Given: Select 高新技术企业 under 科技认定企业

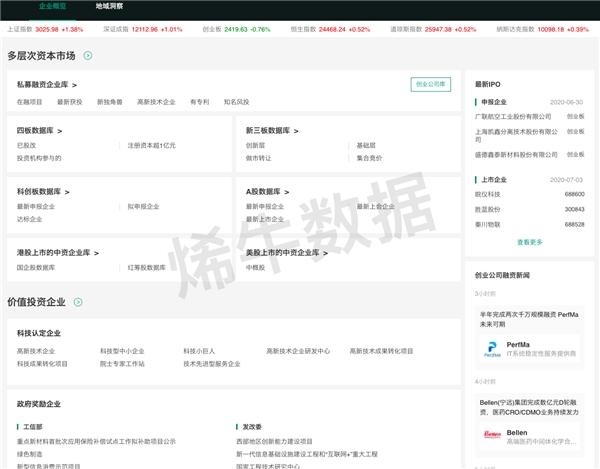Looking at the screenshot, I should coord(36,351).
